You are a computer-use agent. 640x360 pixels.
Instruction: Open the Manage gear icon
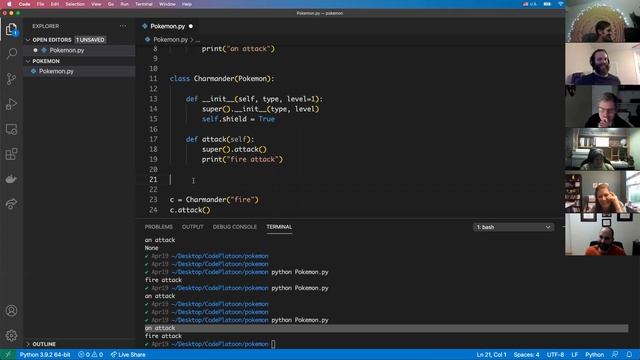pyautogui.click(x=11, y=336)
